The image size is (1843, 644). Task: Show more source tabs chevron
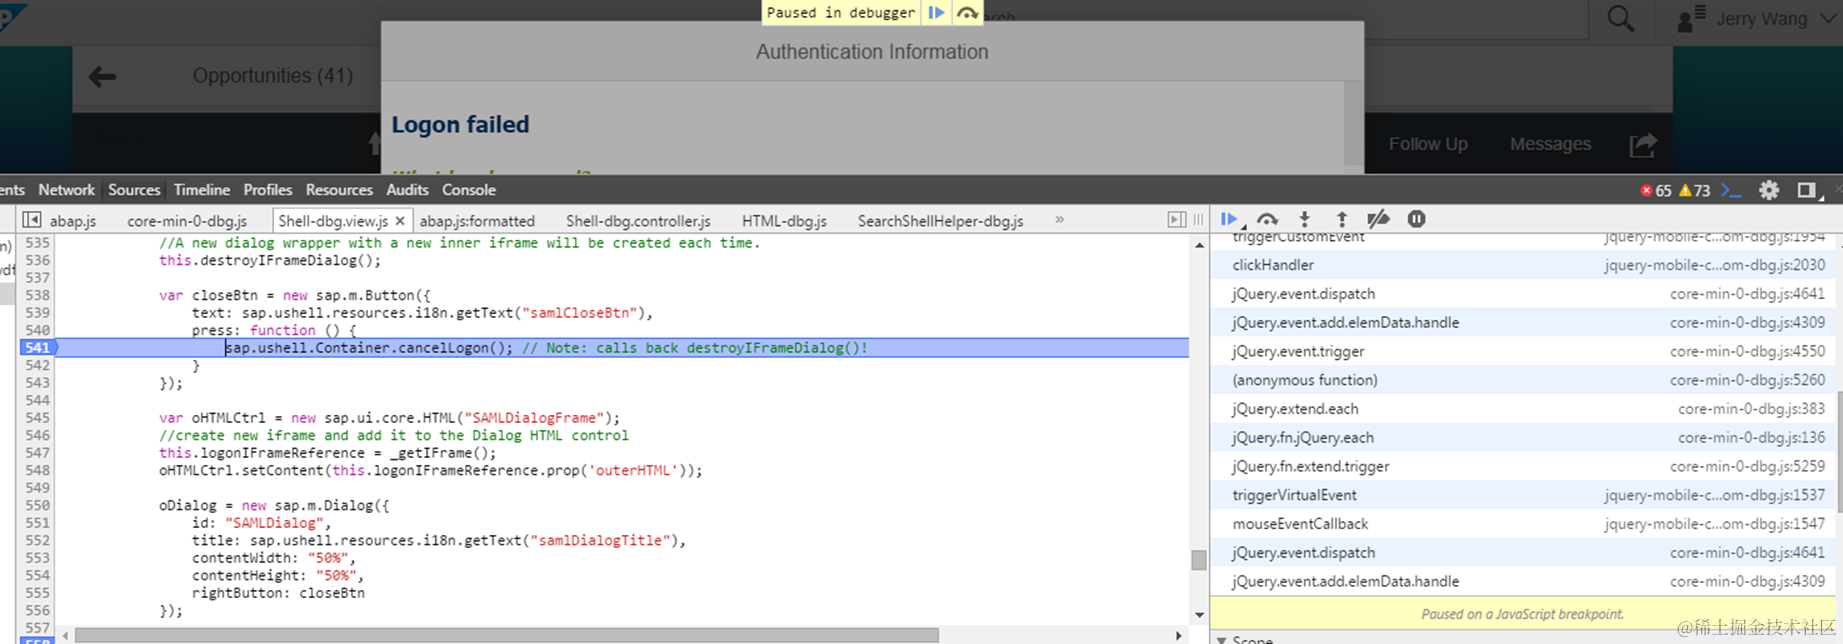click(1059, 220)
